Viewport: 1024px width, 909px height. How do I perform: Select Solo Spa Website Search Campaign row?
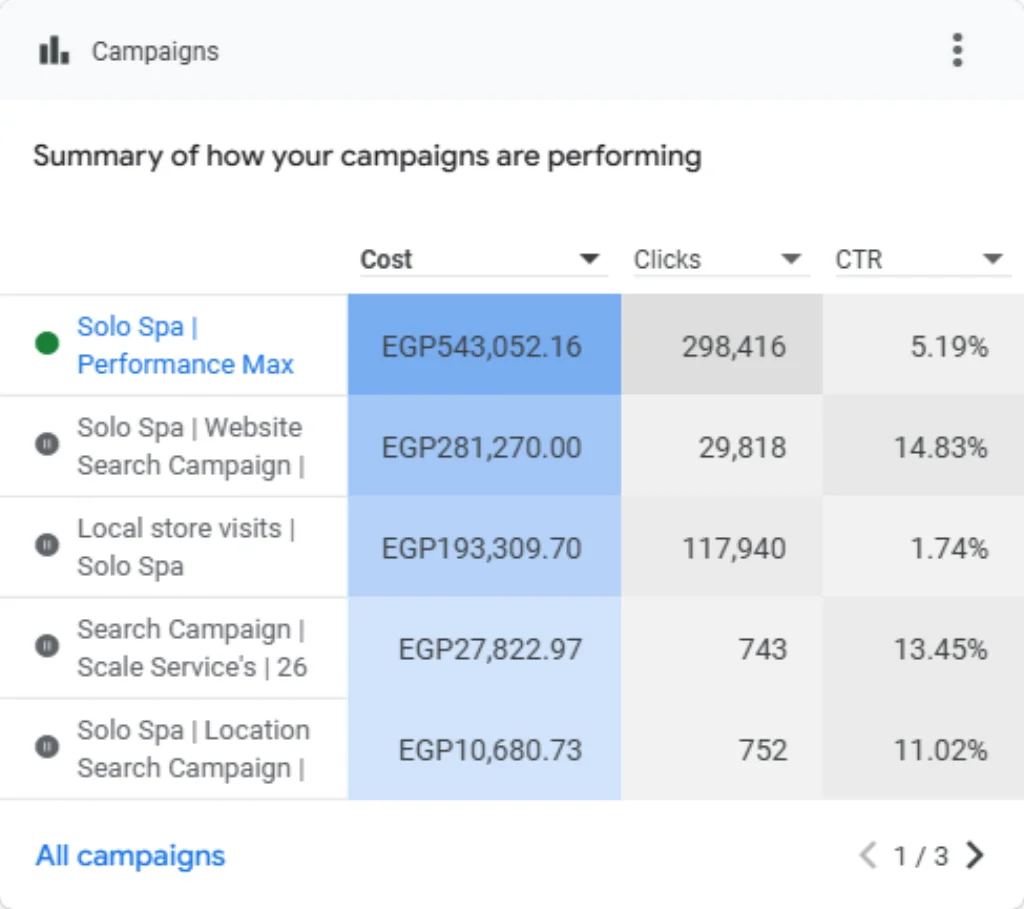(x=512, y=447)
